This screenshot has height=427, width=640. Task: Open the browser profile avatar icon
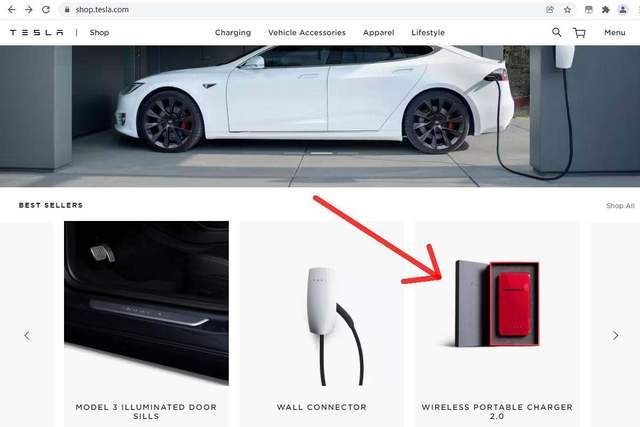[623, 10]
